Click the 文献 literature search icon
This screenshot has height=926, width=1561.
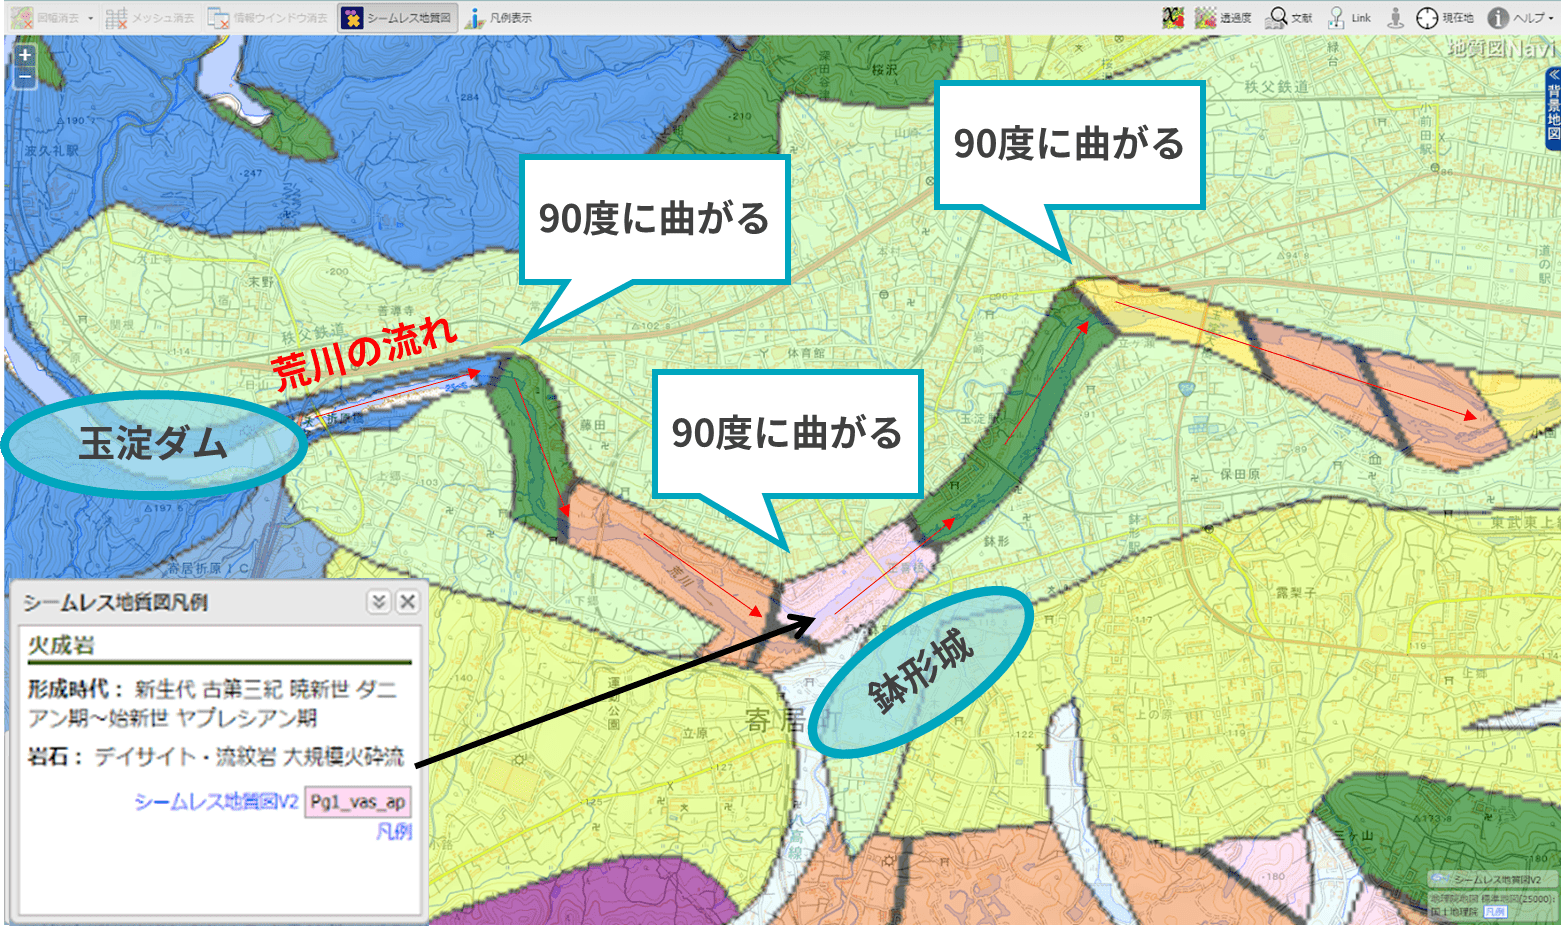tap(1289, 18)
